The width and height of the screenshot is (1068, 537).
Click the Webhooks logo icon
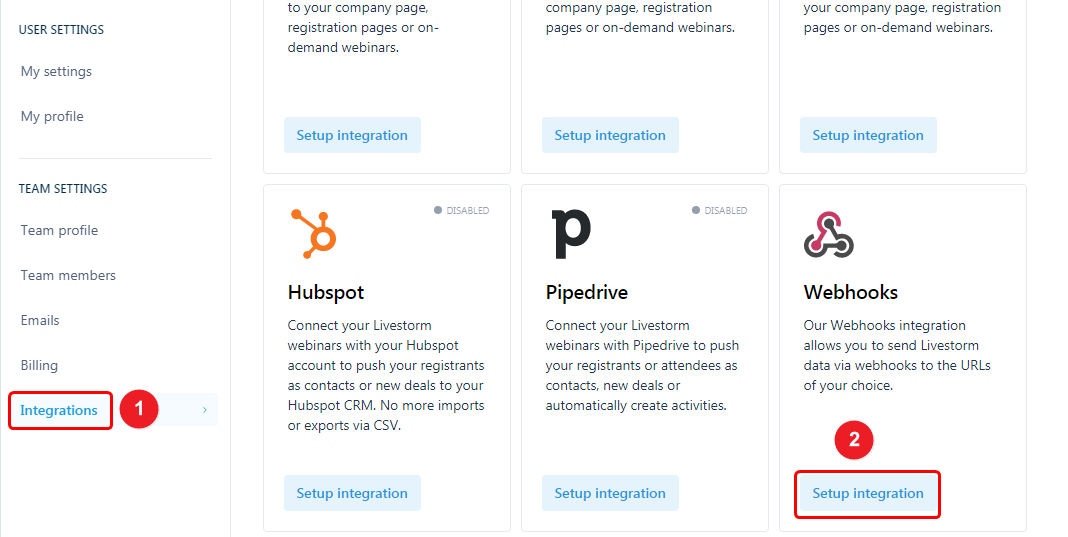[828, 234]
